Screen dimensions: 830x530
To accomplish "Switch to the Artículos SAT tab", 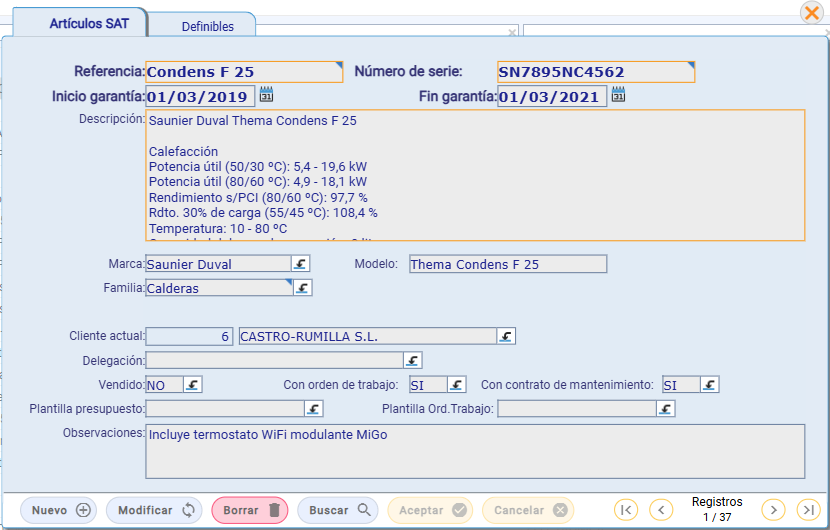I will (80, 23).
